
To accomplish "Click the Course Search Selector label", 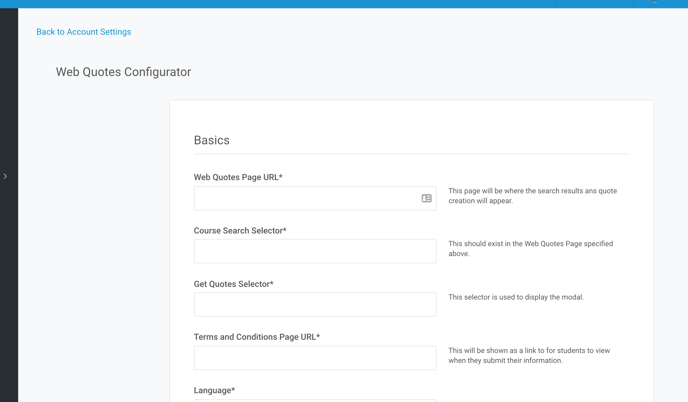I will click(x=240, y=230).
